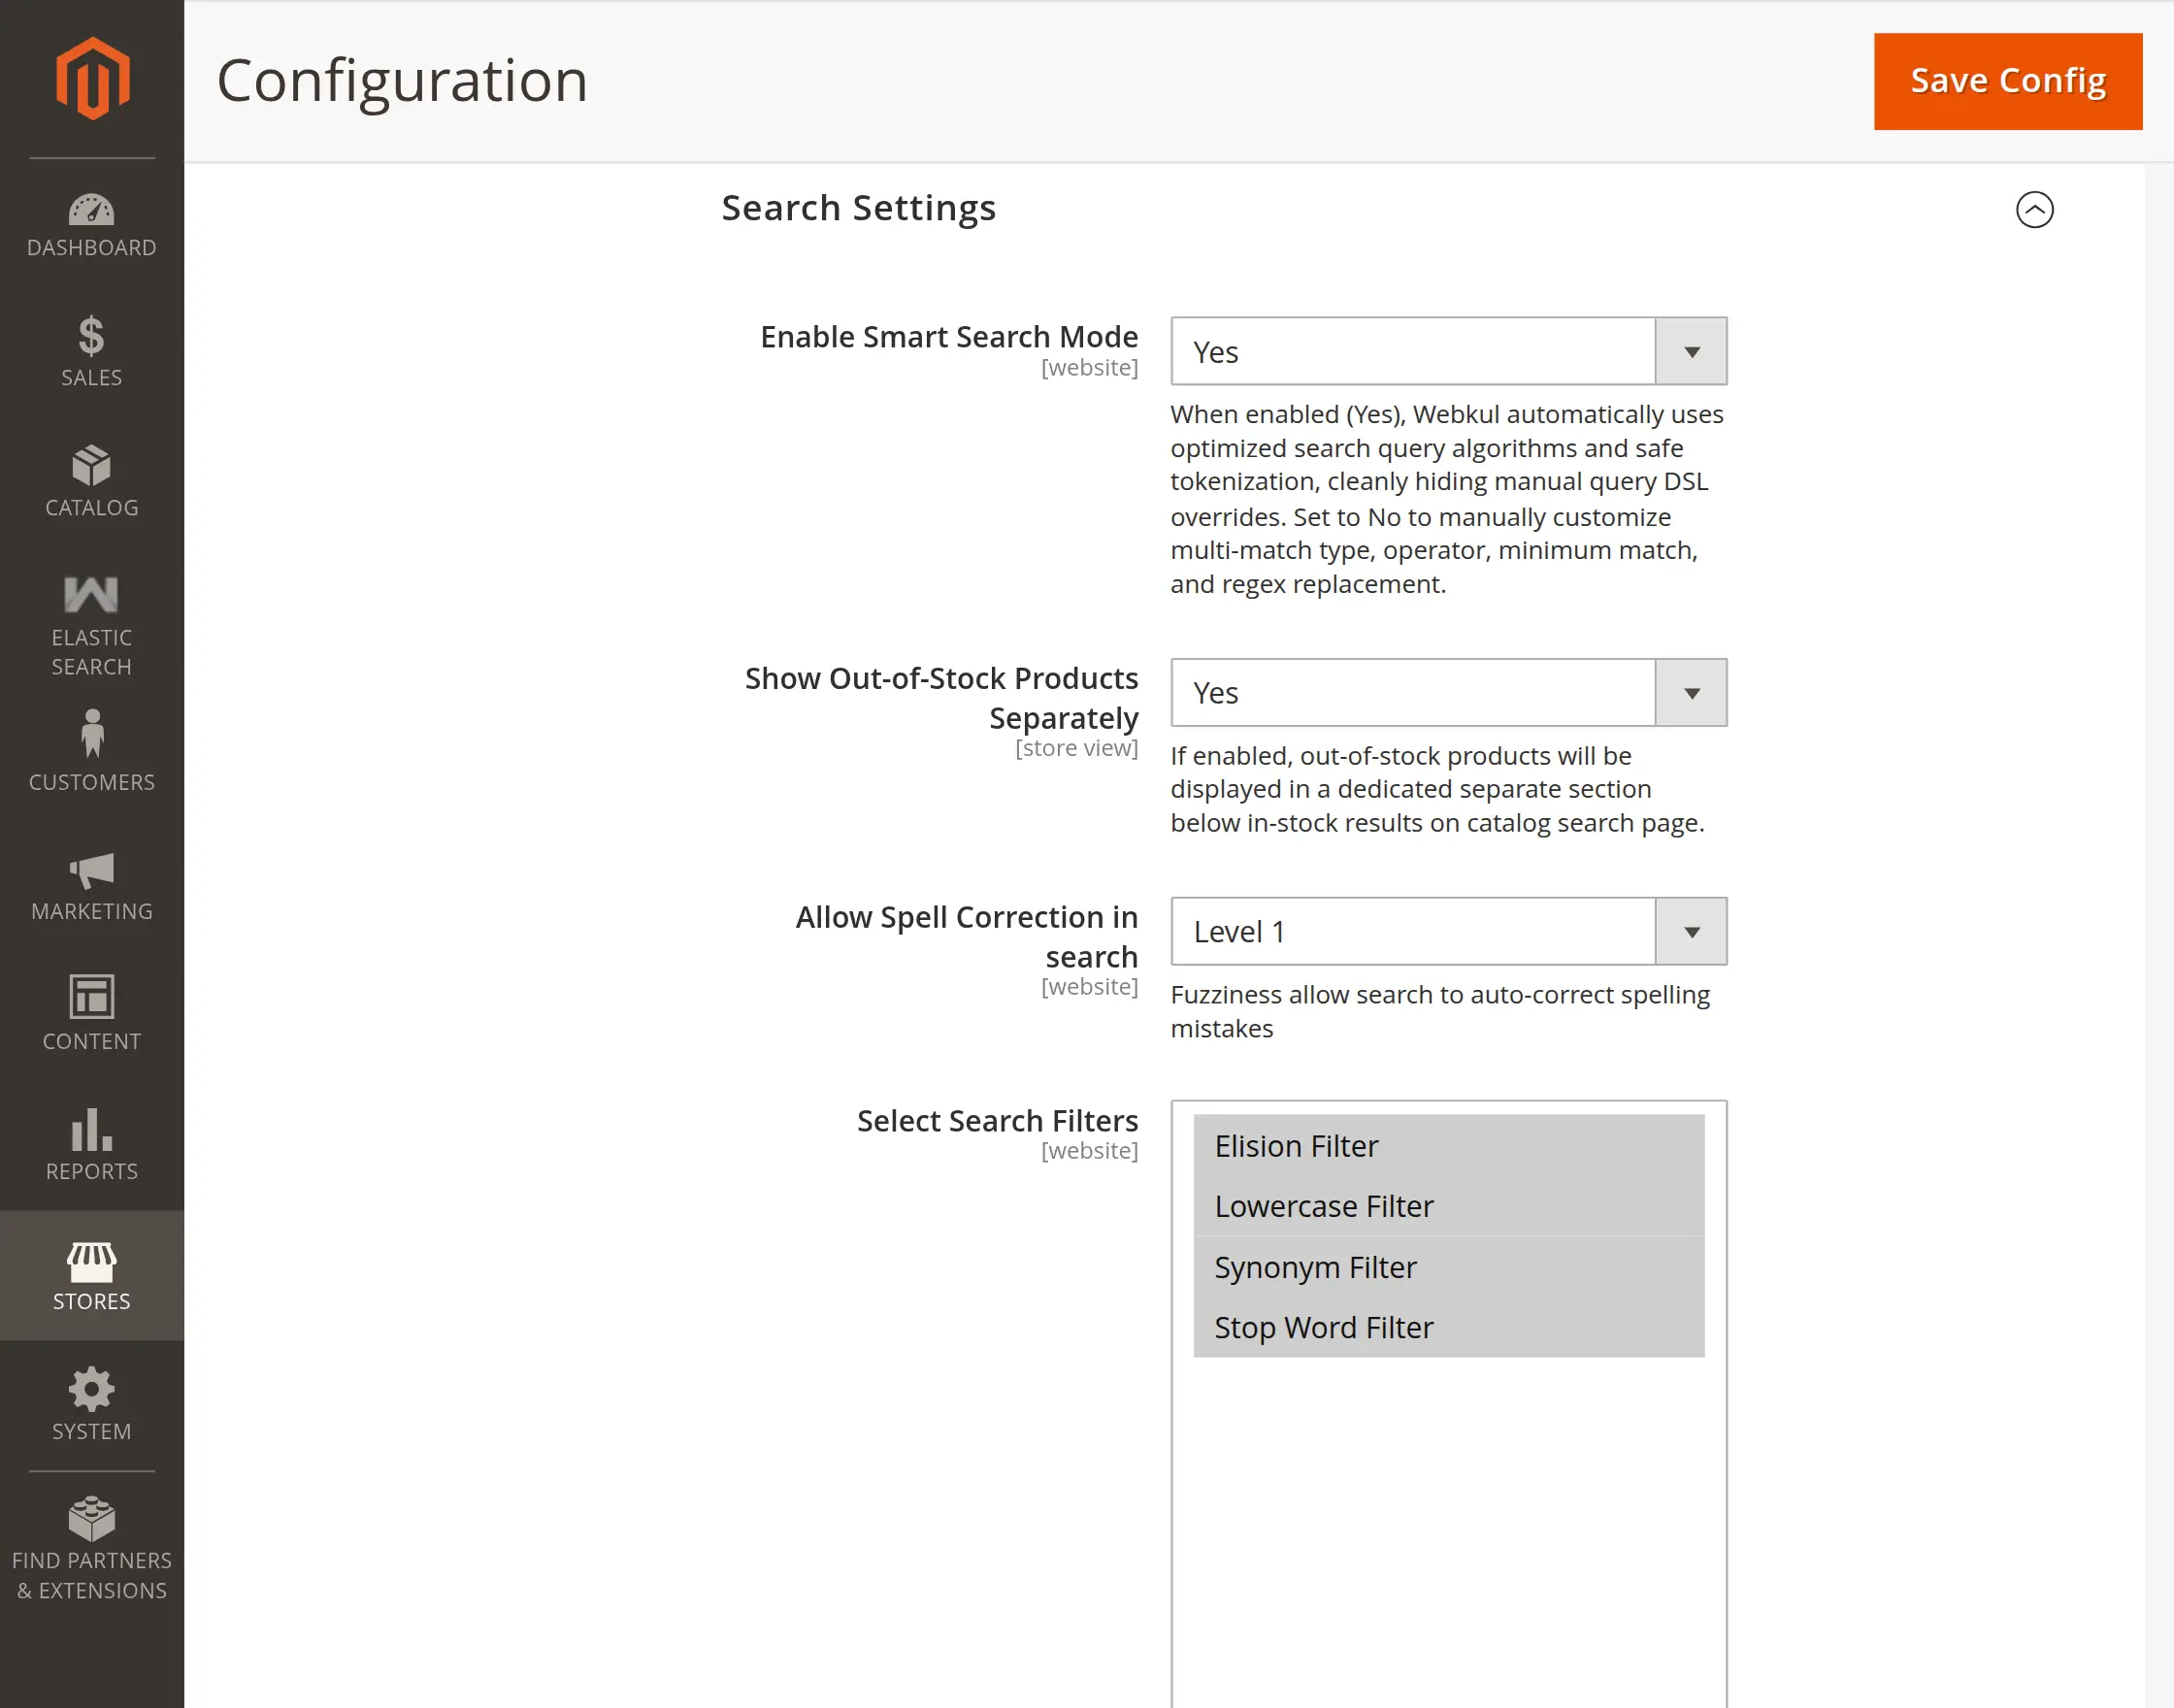Click the Select Search Filters label
Screen dimensions: 2174x1708
pos(997,1121)
